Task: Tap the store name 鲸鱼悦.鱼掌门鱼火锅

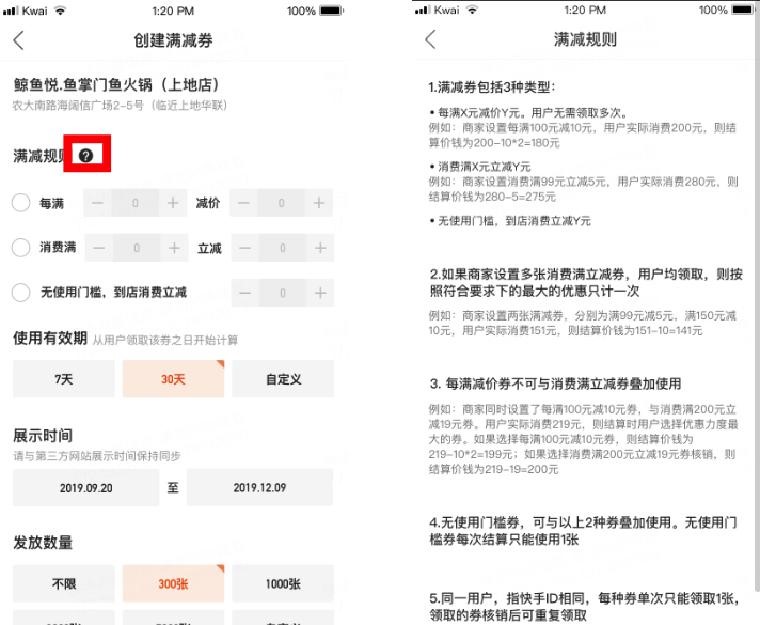Action: point(116,85)
